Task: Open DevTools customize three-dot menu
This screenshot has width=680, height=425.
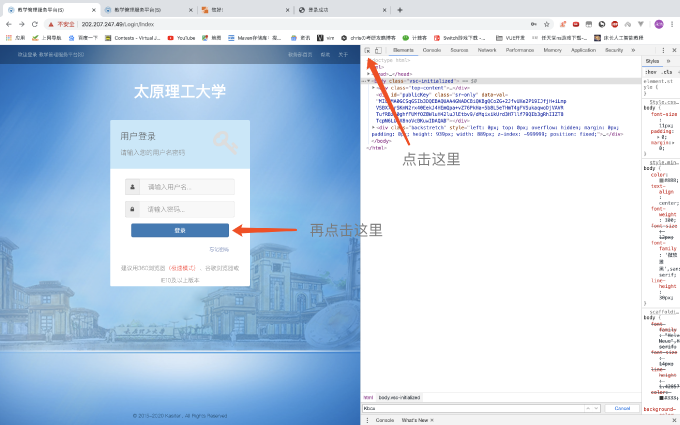Action: (x=663, y=50)
